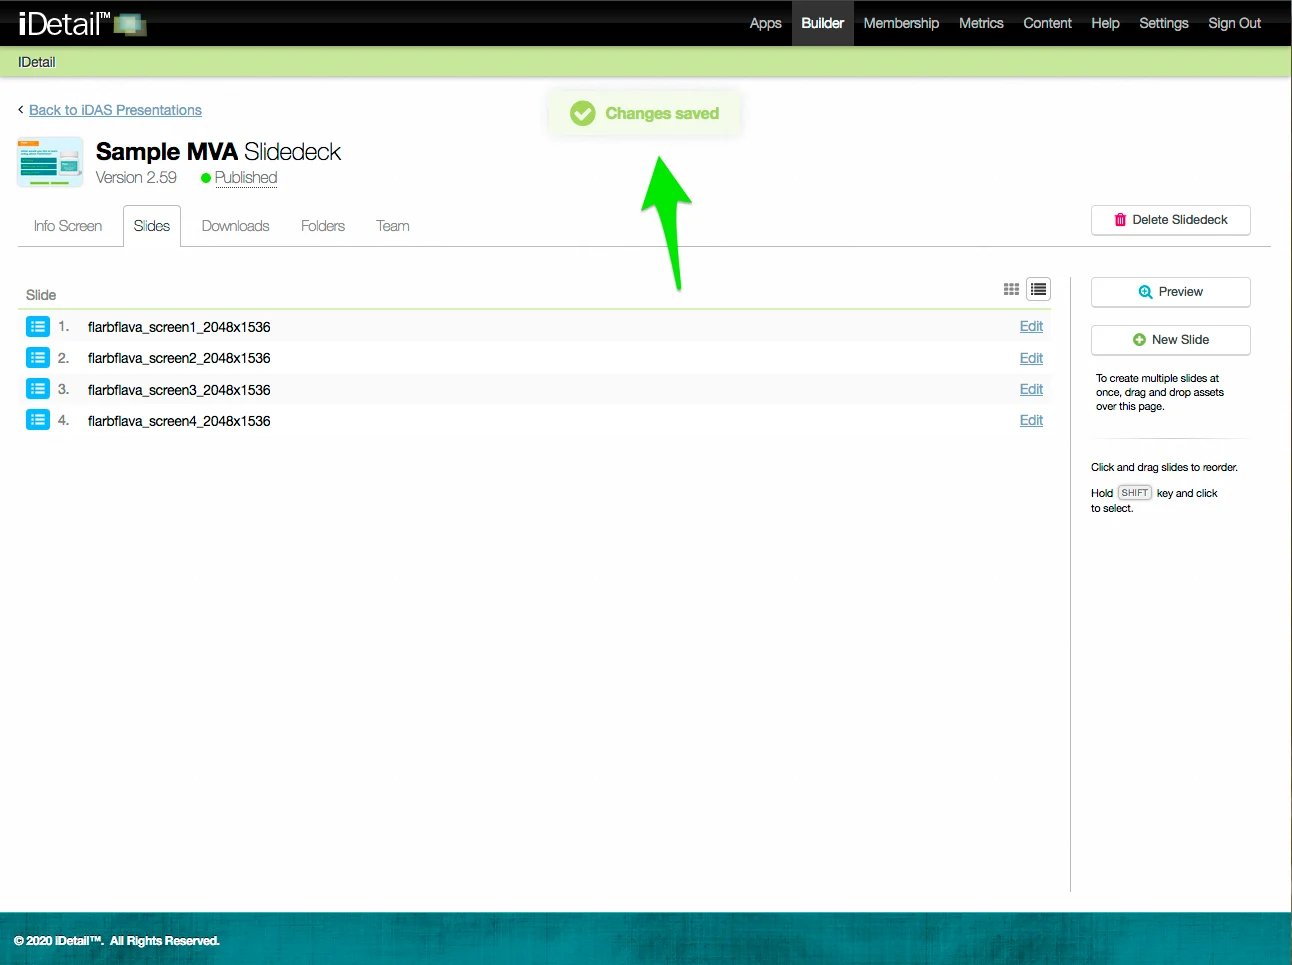Open the Builder menu

click(823, 23)
